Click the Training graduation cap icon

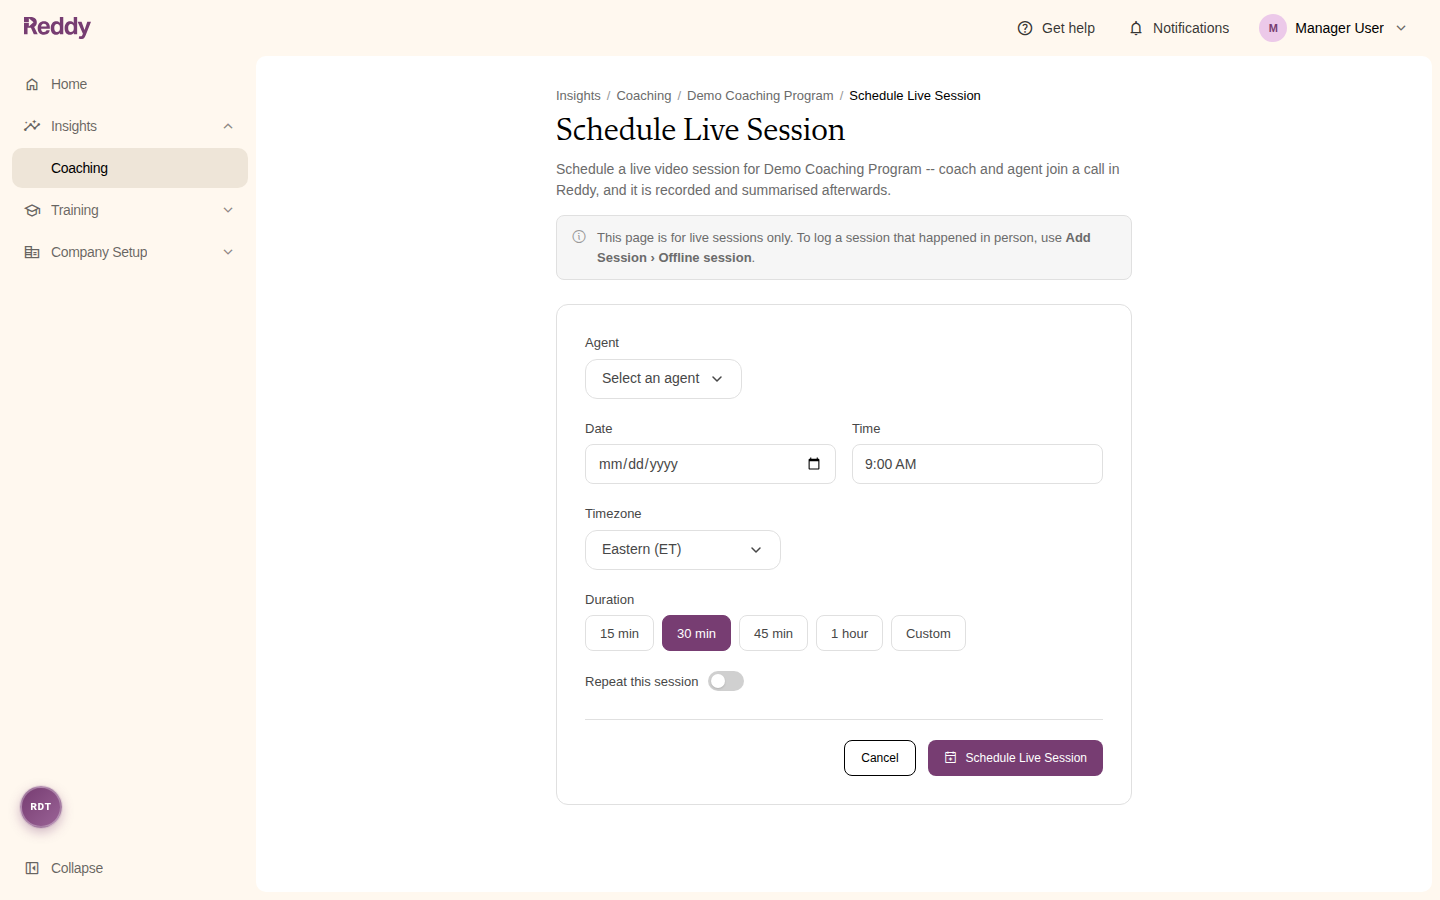[32, 210]
